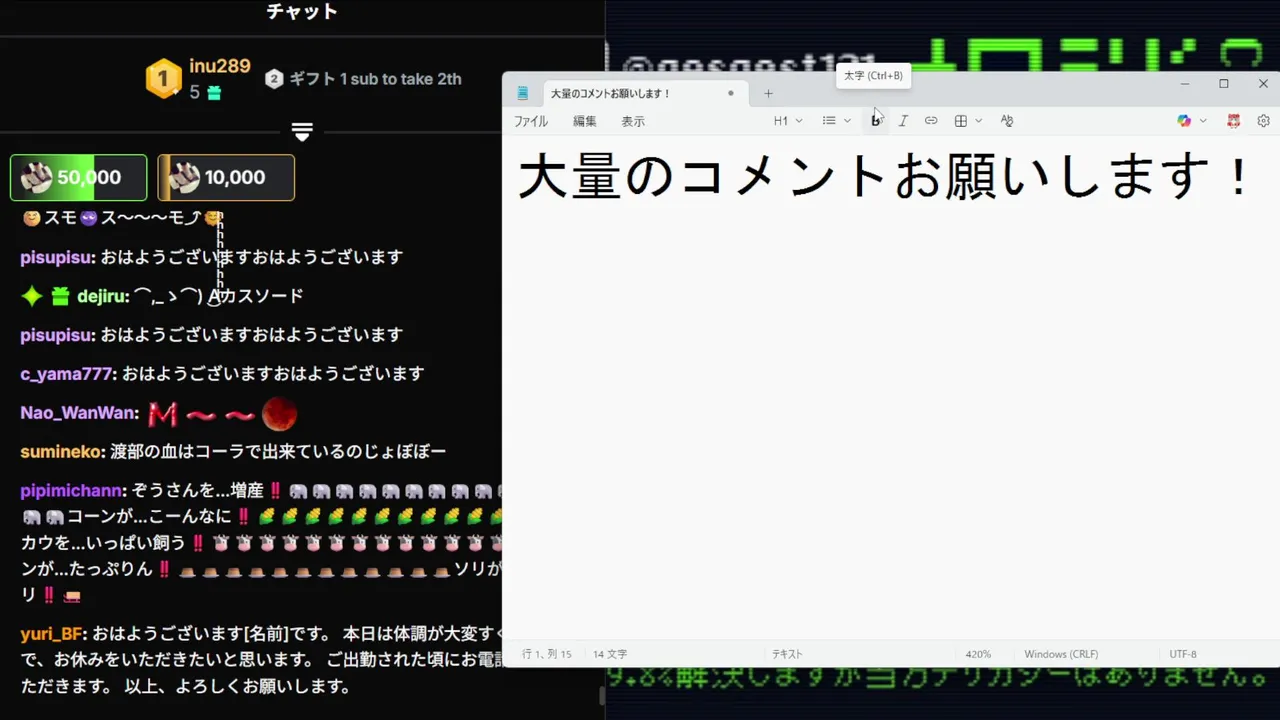
Task: Click the スモ スーーーモ emote message
Action: 122,218
